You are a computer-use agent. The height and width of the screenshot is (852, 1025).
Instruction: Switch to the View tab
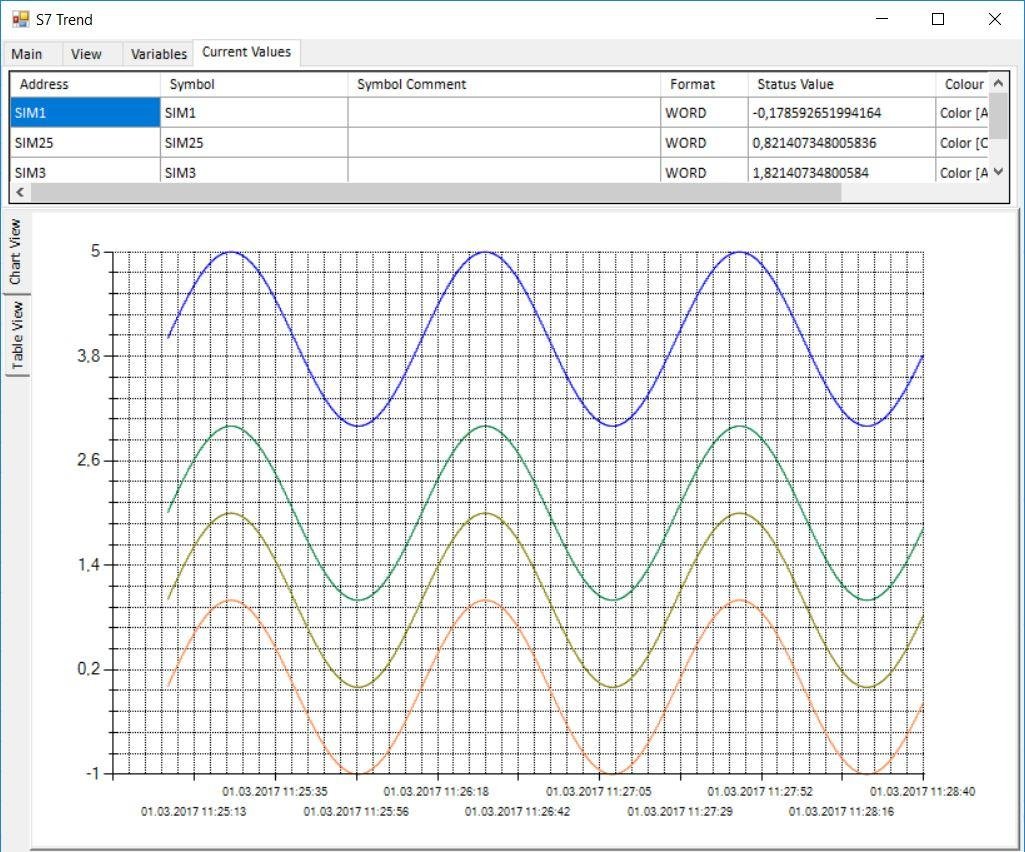click(87, 54)
